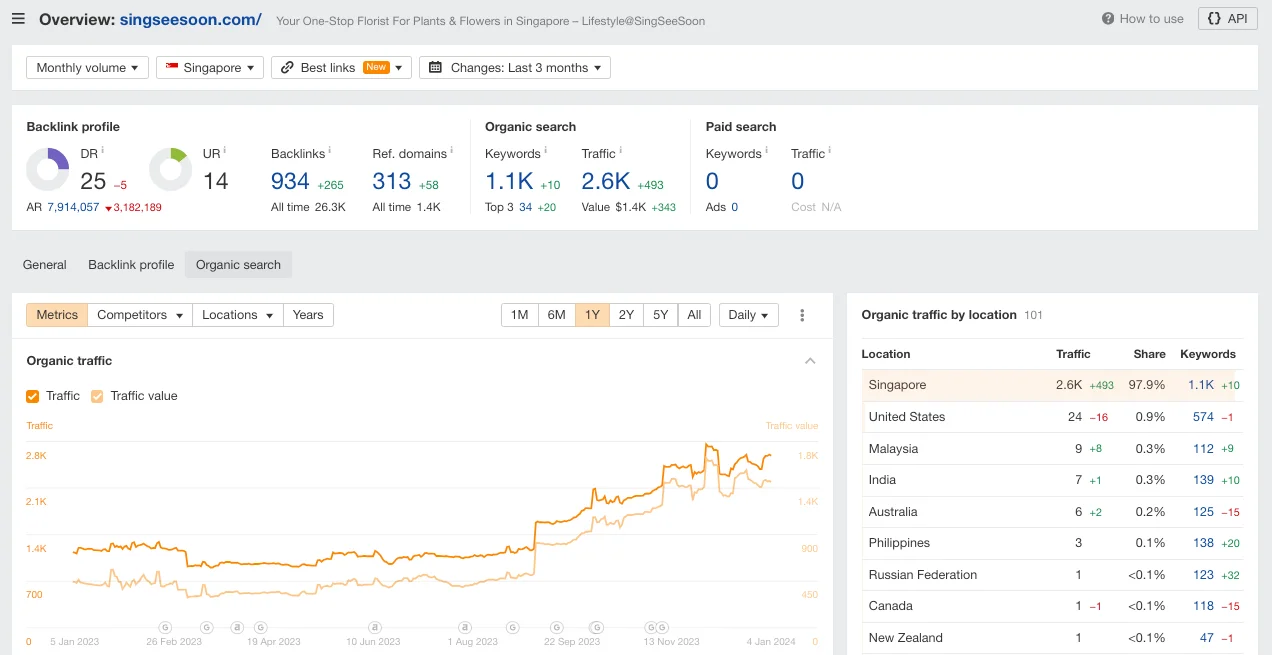The width and height of the screenshot is (1272, 655).
Task: Click the URL Rating donut chart
Action: (x=170, y=170)
